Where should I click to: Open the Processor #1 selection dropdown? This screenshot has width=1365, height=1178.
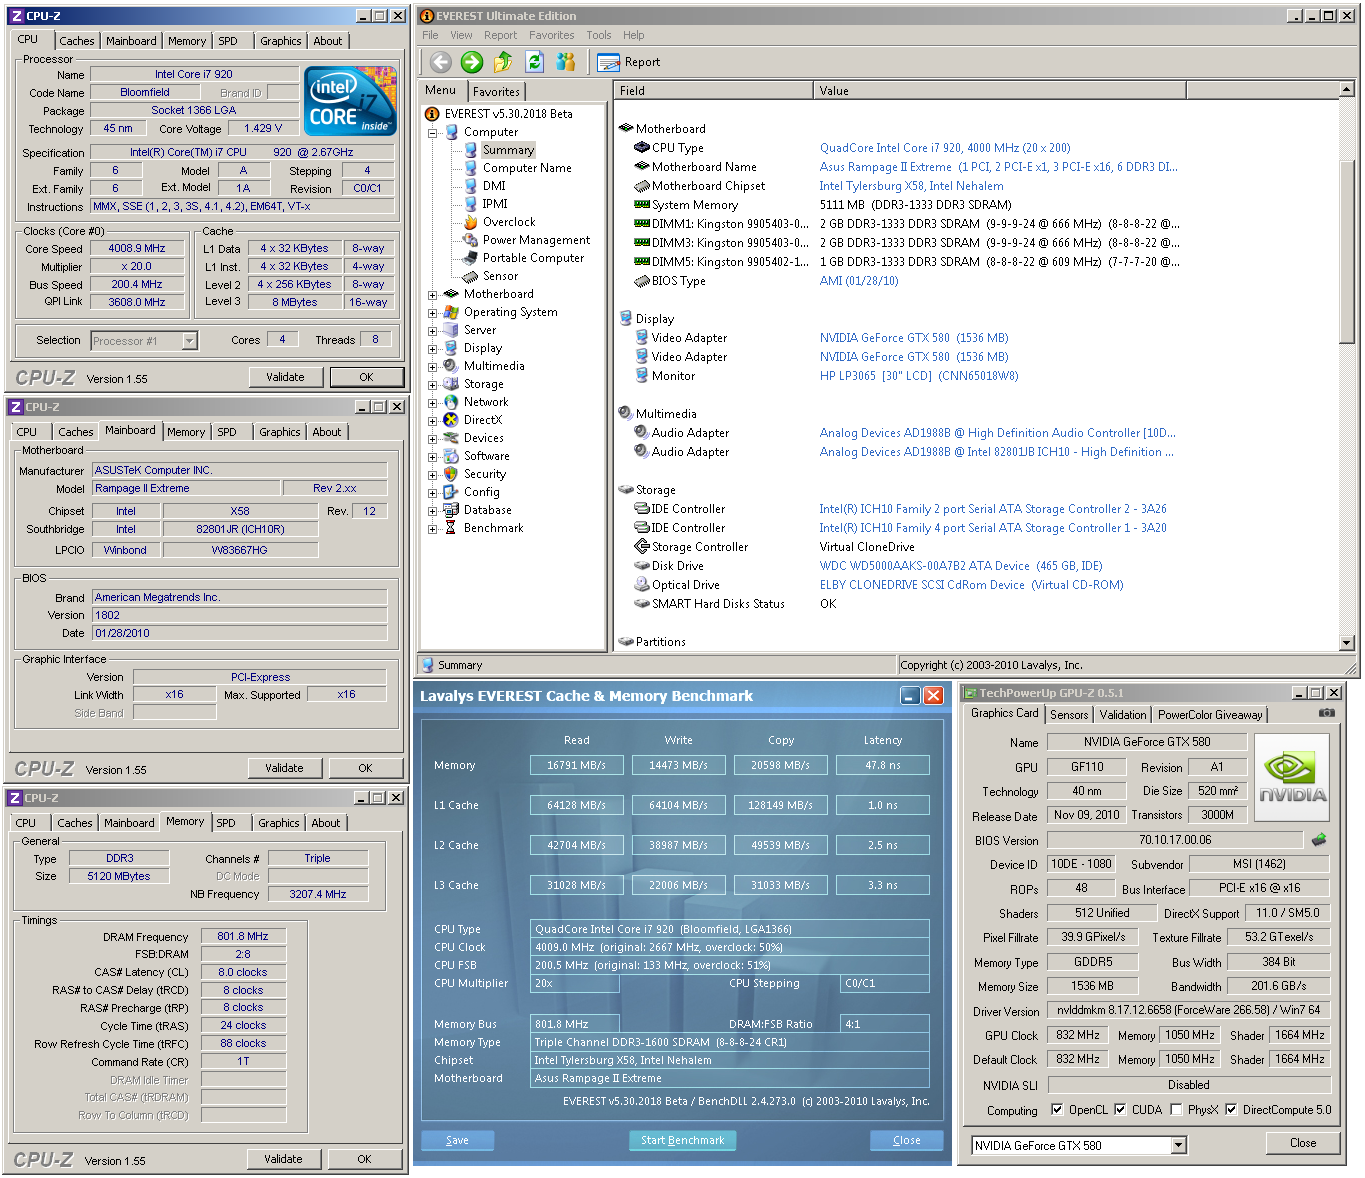(189, 341)
